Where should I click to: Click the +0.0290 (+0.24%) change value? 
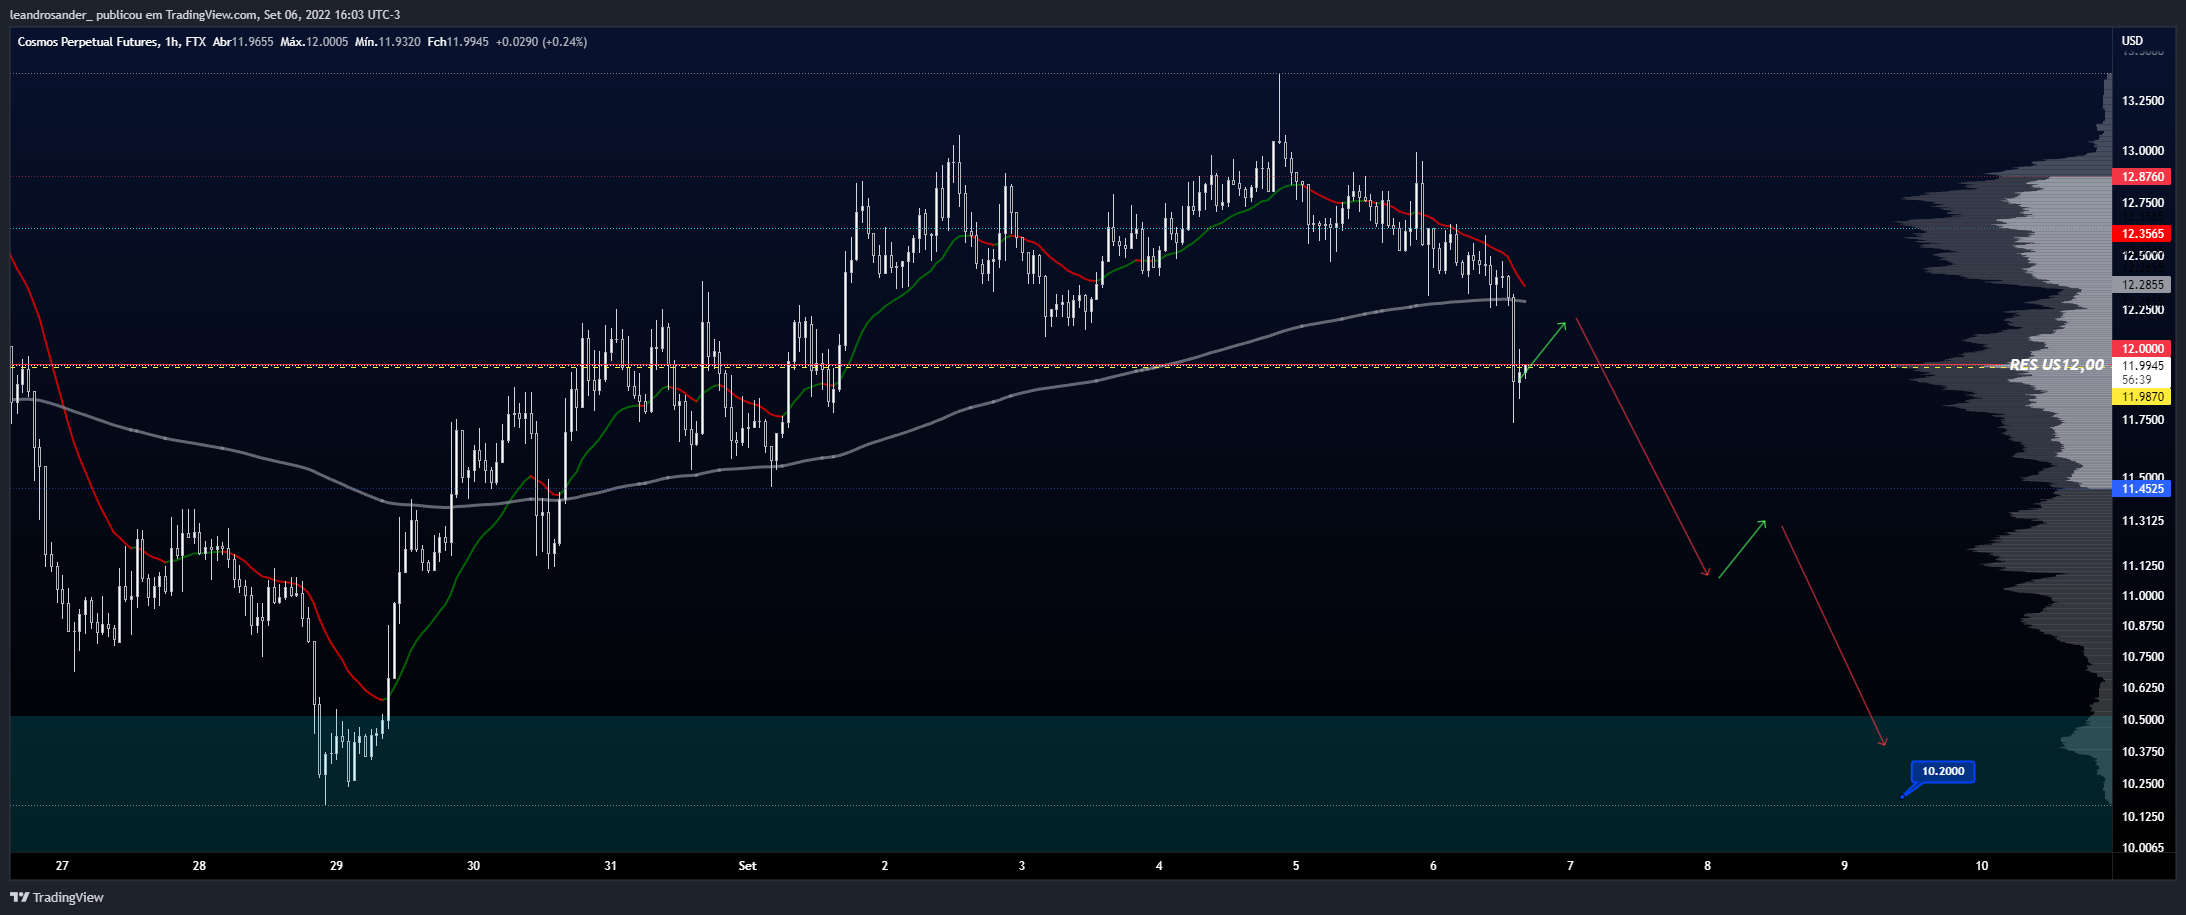point(541,42)
